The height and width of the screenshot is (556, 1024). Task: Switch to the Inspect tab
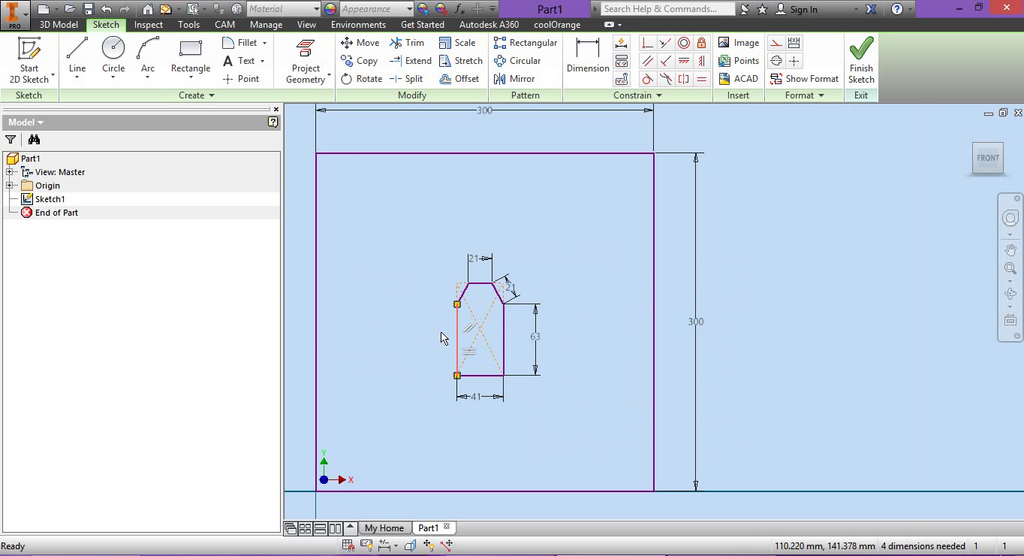(x=148, y=25)
